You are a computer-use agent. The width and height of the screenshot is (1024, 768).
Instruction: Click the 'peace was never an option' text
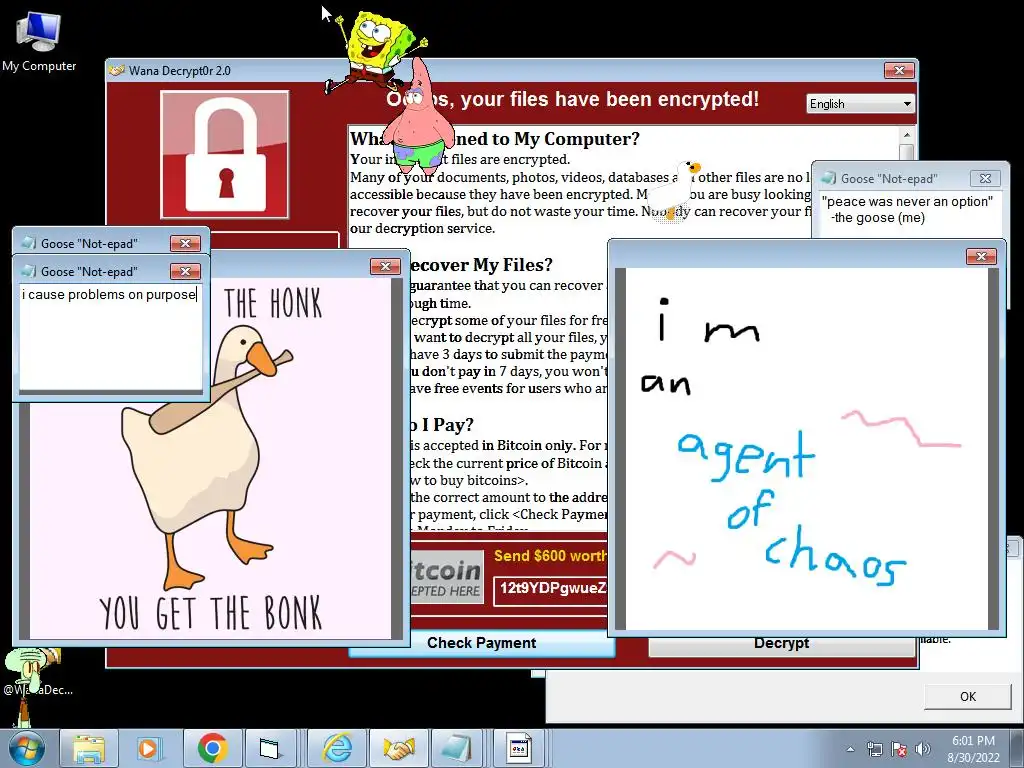tap(907, 202)
